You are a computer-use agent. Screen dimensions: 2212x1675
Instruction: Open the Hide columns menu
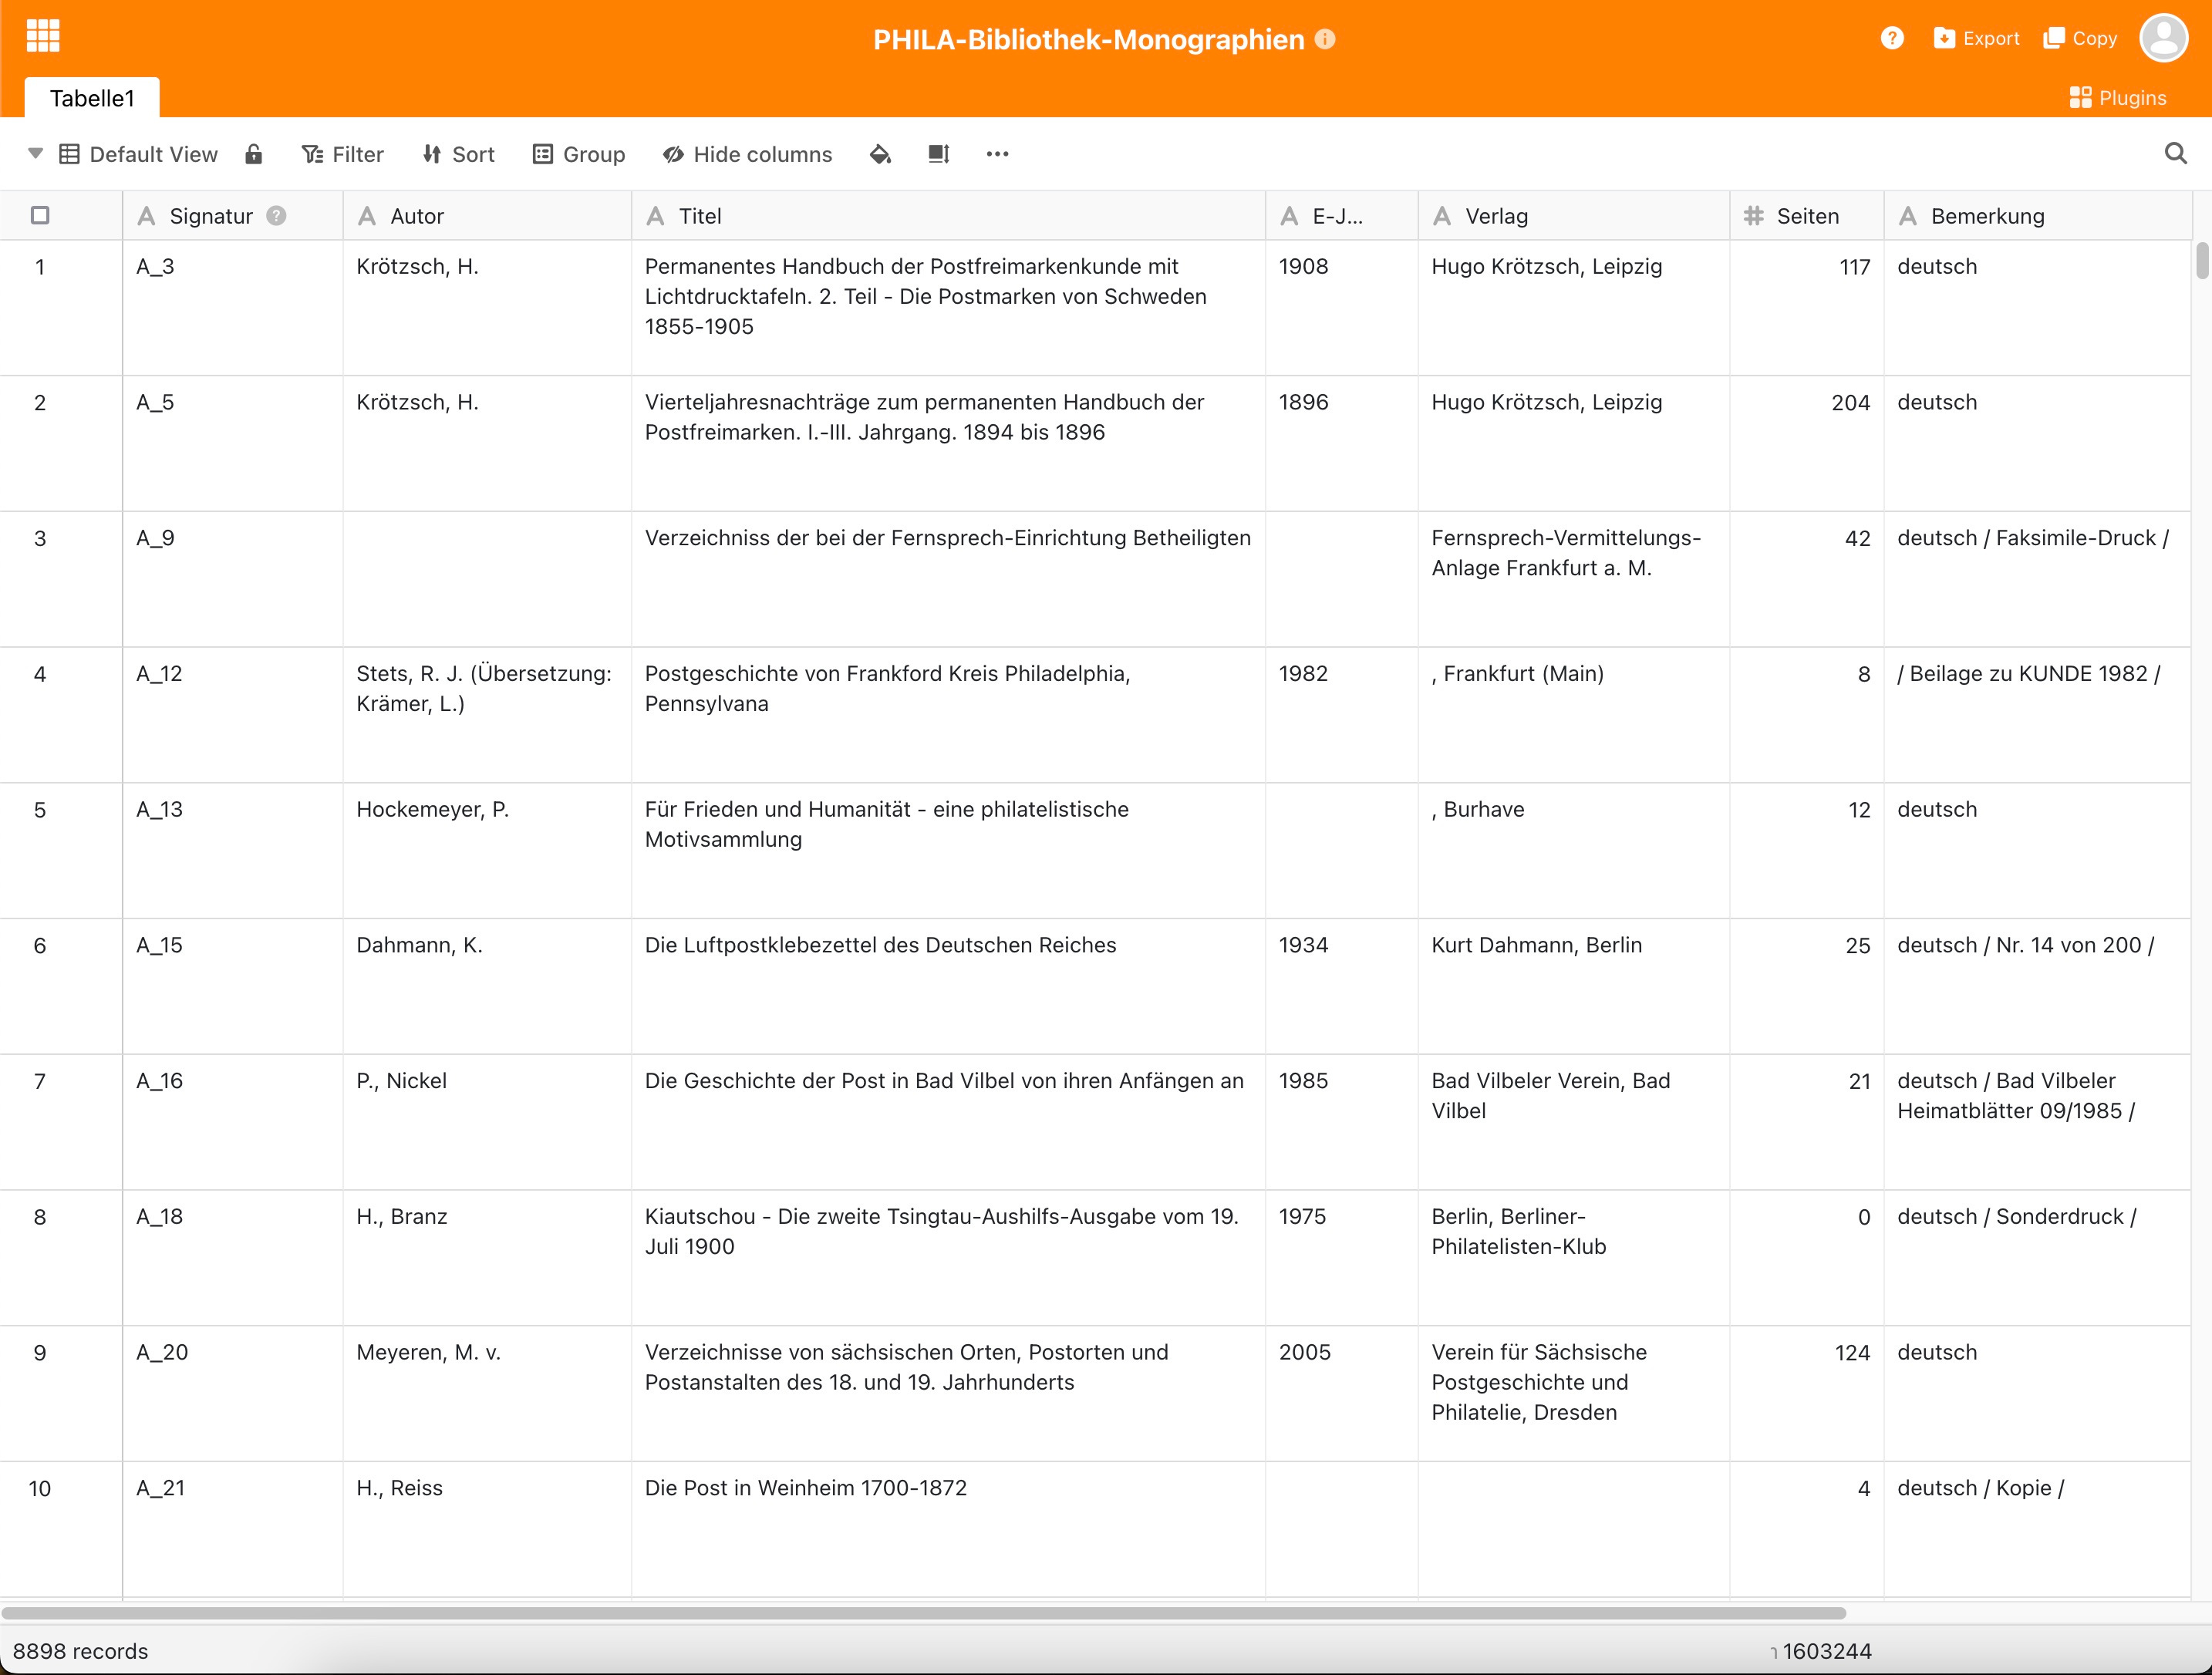coord(747,154)
